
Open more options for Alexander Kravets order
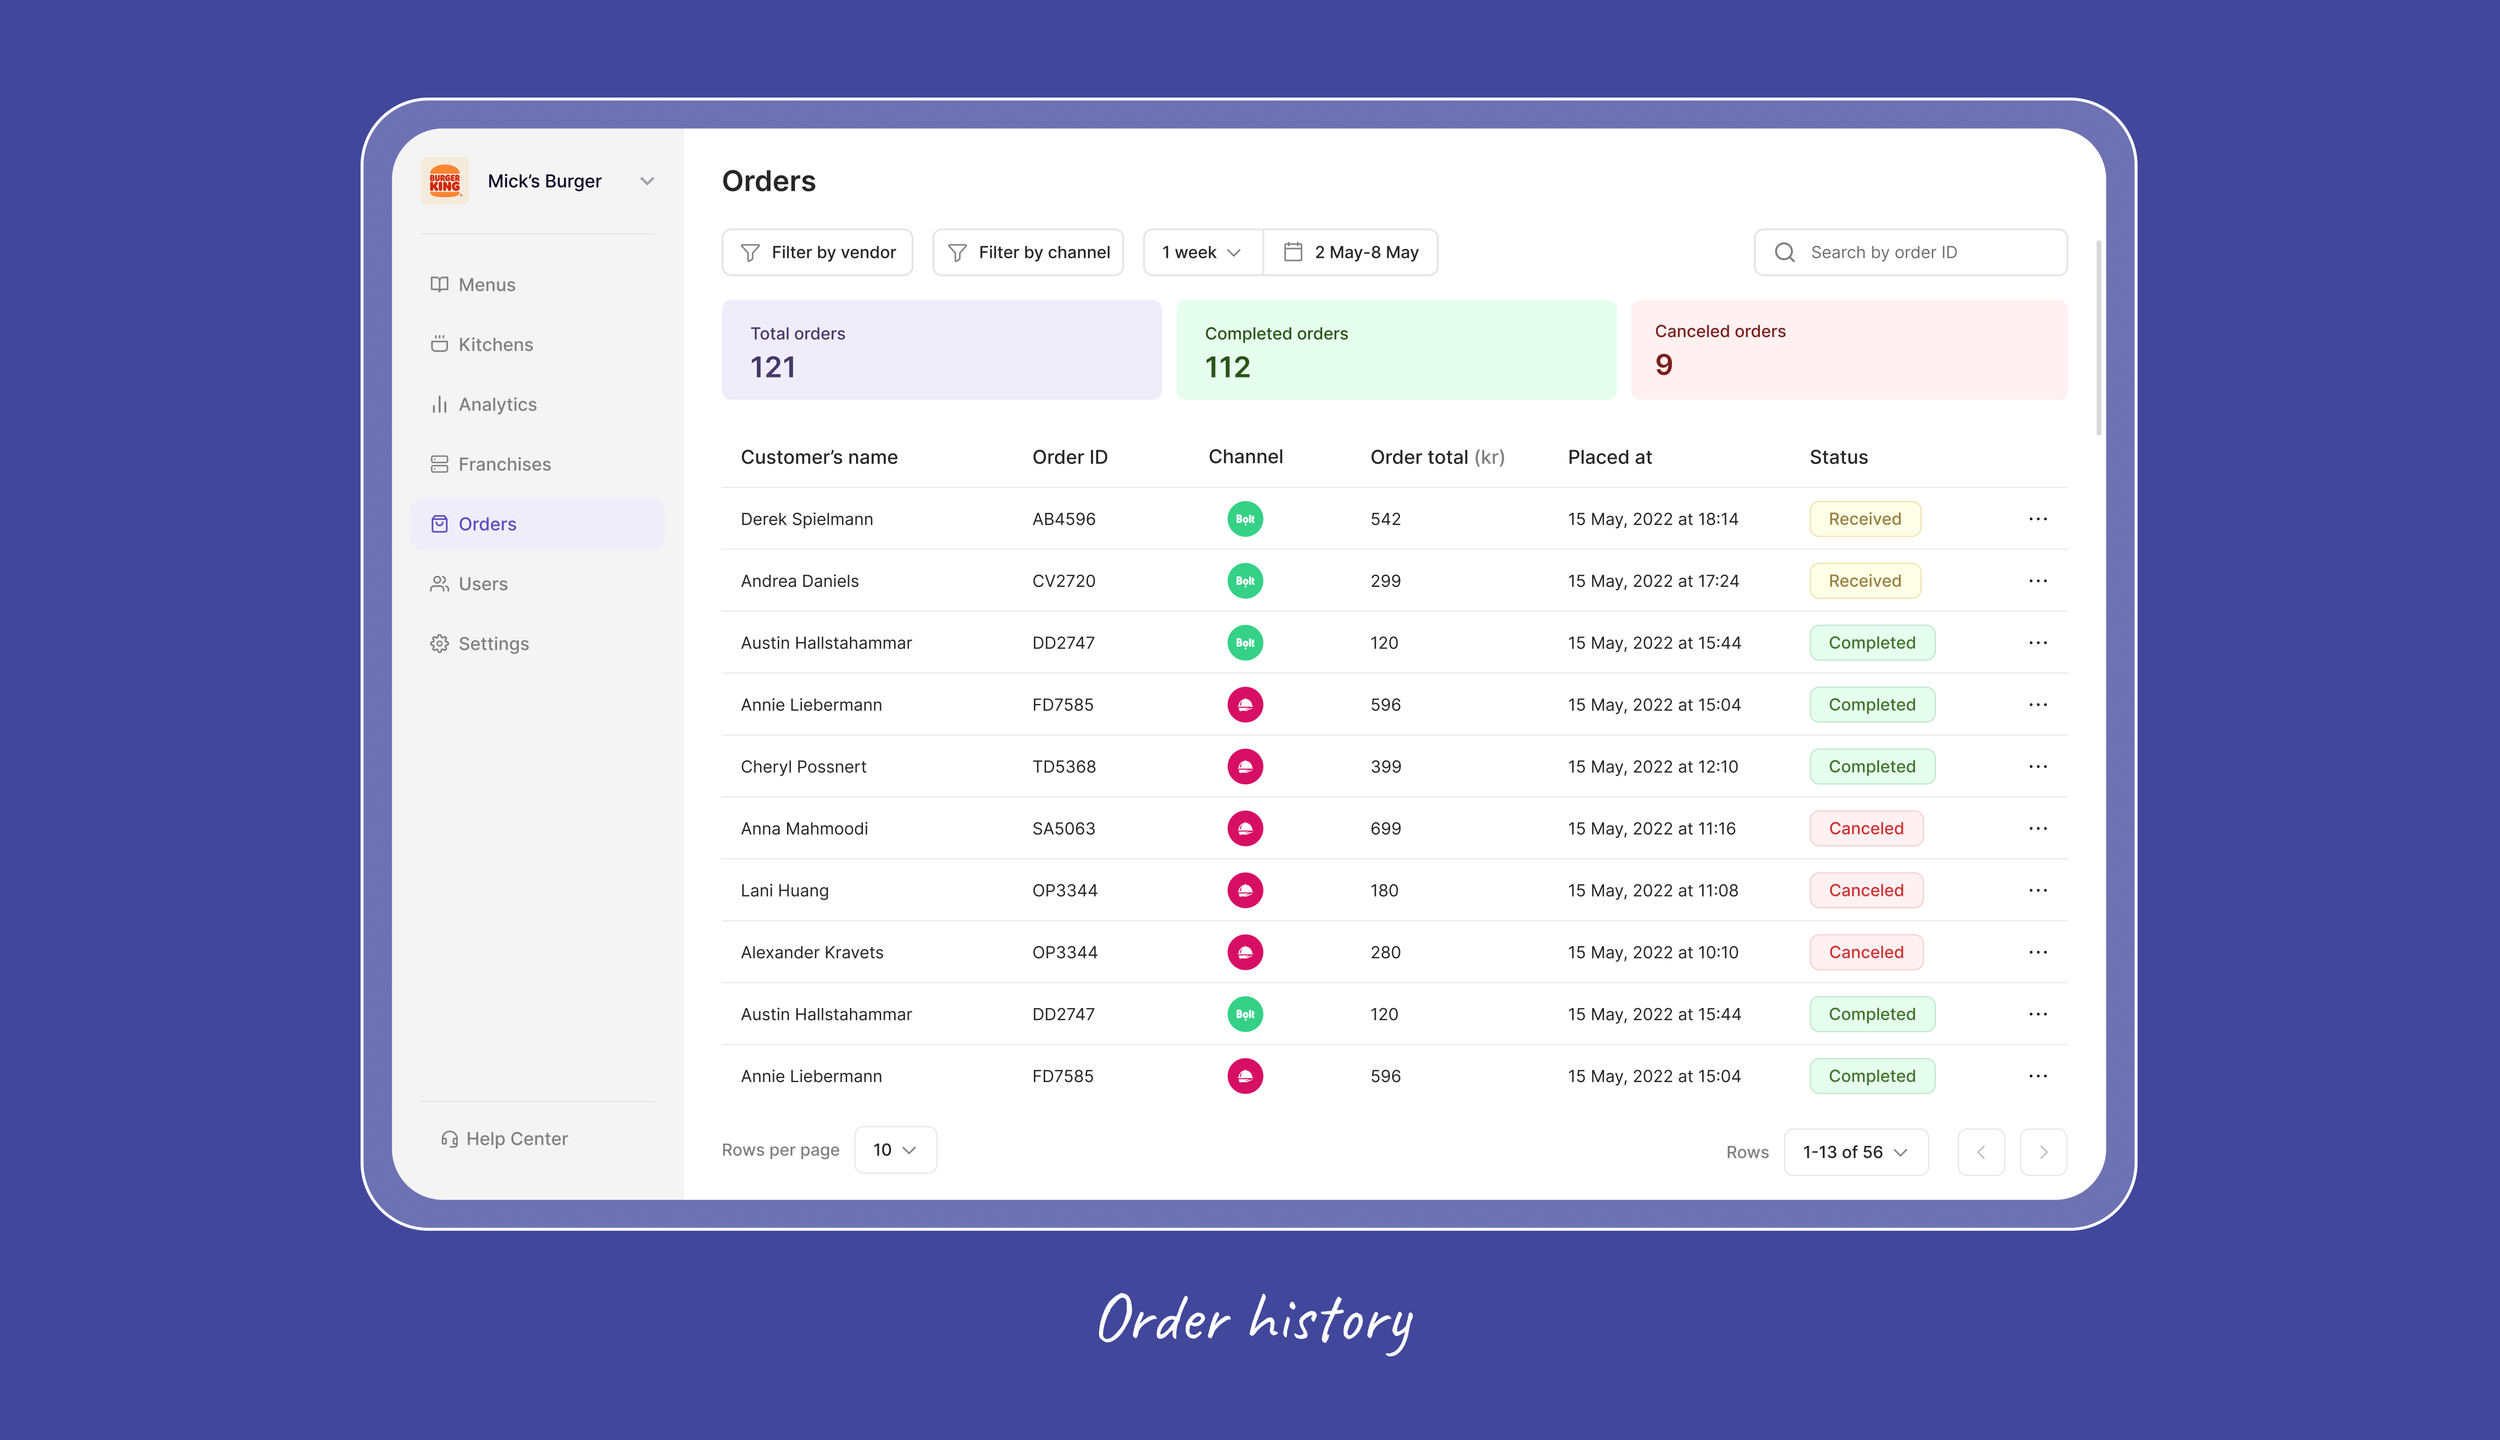point(2038,953)
